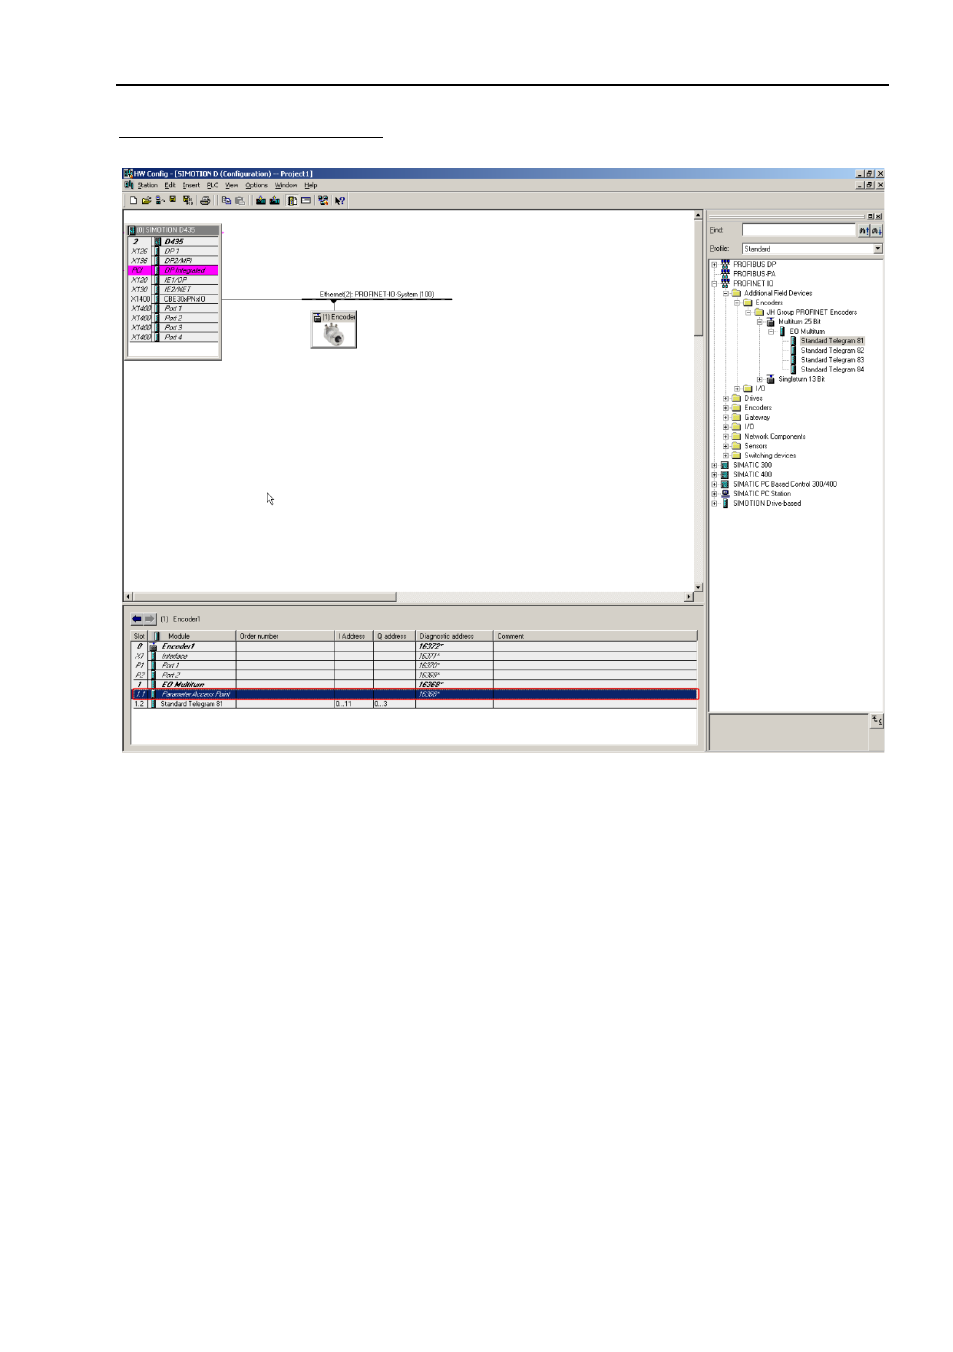Select Standard Telegram 83 in catalog tree
Screen dimensions: 953x1352
click(x=832, y=360)
